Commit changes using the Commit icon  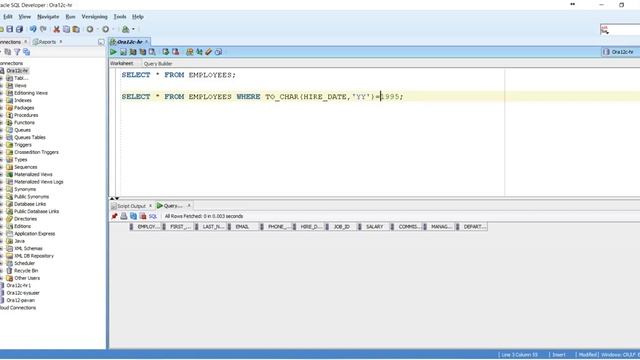click(x=165, y=52)
